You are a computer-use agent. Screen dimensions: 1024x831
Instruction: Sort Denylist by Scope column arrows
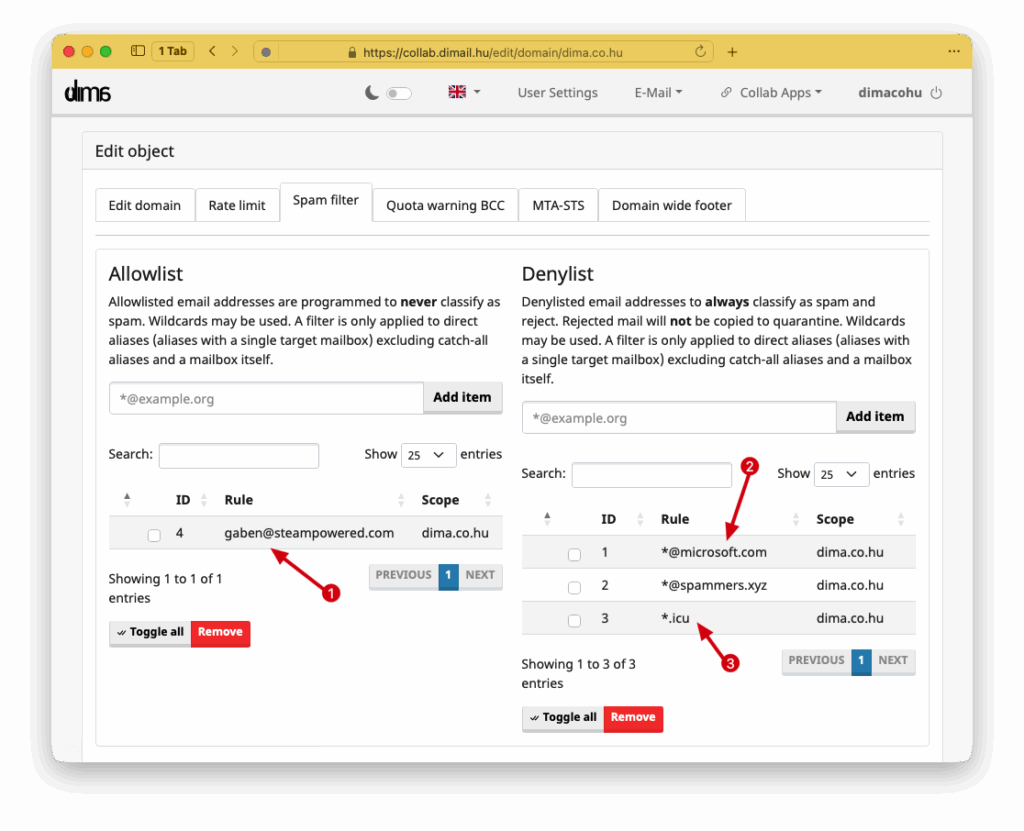(x=900, y=519)
